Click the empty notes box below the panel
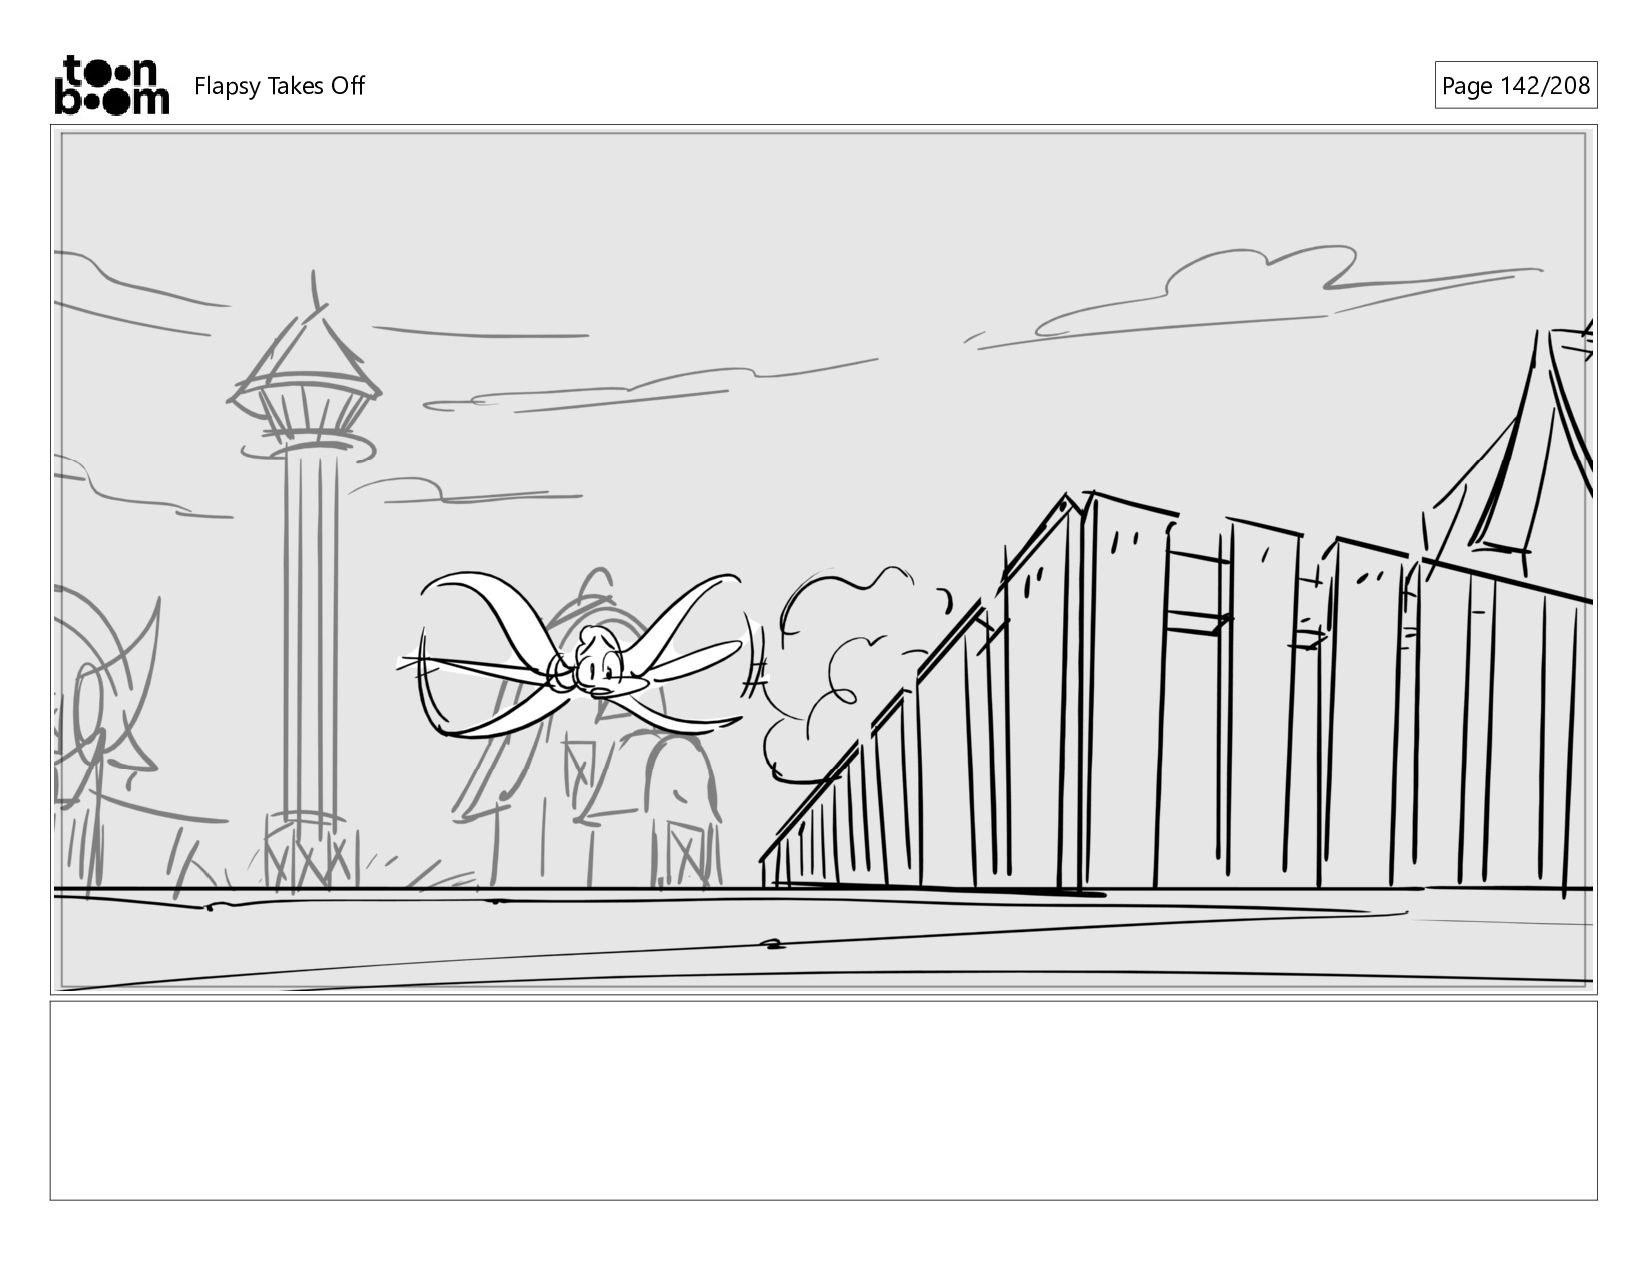Image resolution: width=1650 pixels, height=1275 pixels. point(823,1100)
